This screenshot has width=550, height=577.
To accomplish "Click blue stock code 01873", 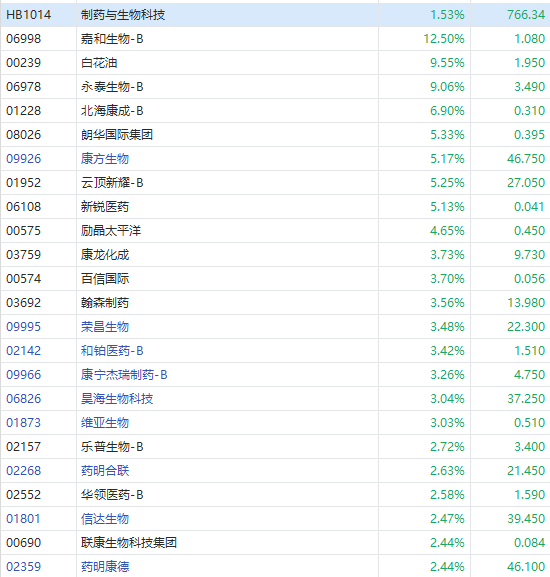I will 24,422.
